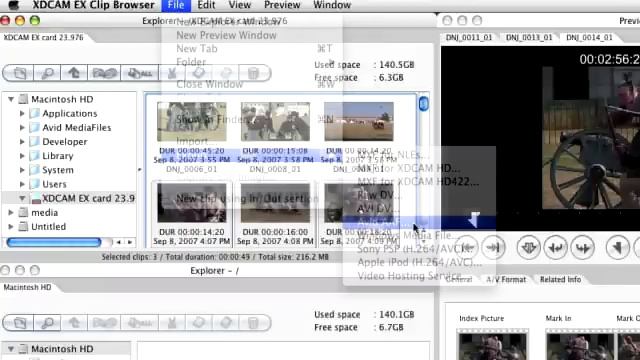Click the scissors icon in bottom Explorer toolbar
Image resolution: width=640 pixels, height=360 pixels.
(x=172, y=323)
